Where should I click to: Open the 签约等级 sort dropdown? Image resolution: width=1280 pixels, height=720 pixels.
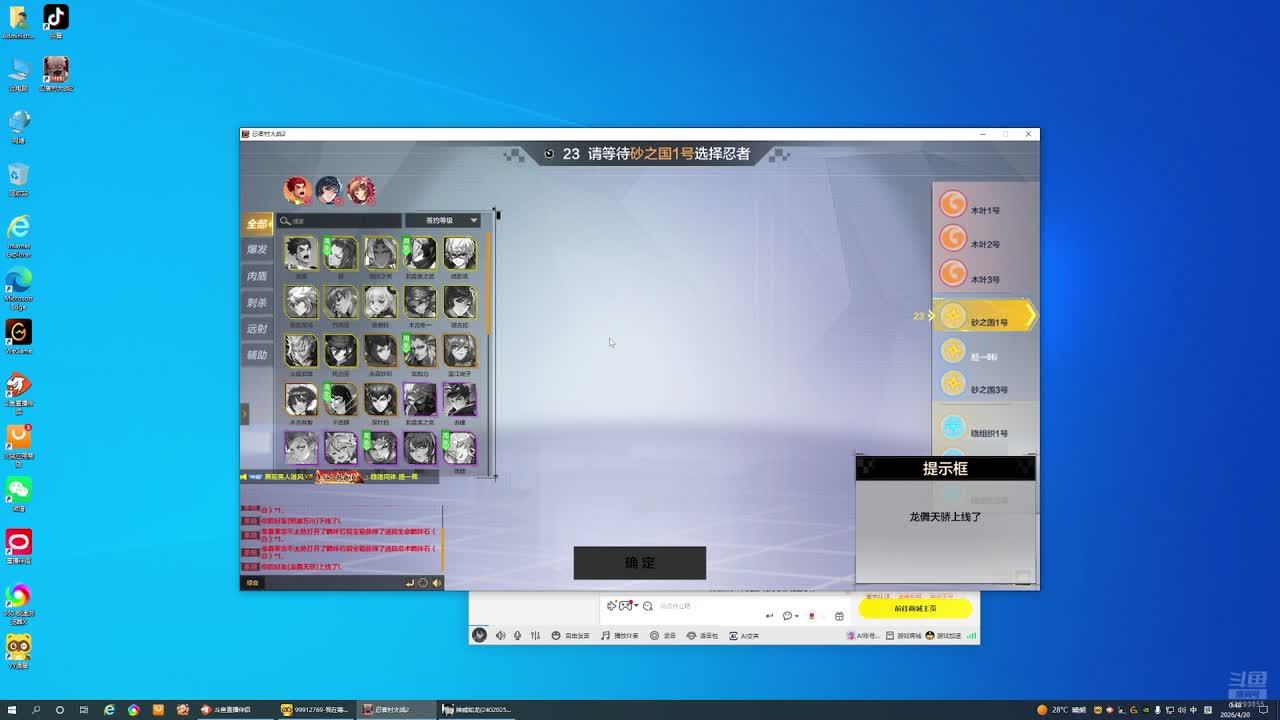[443, 221]
